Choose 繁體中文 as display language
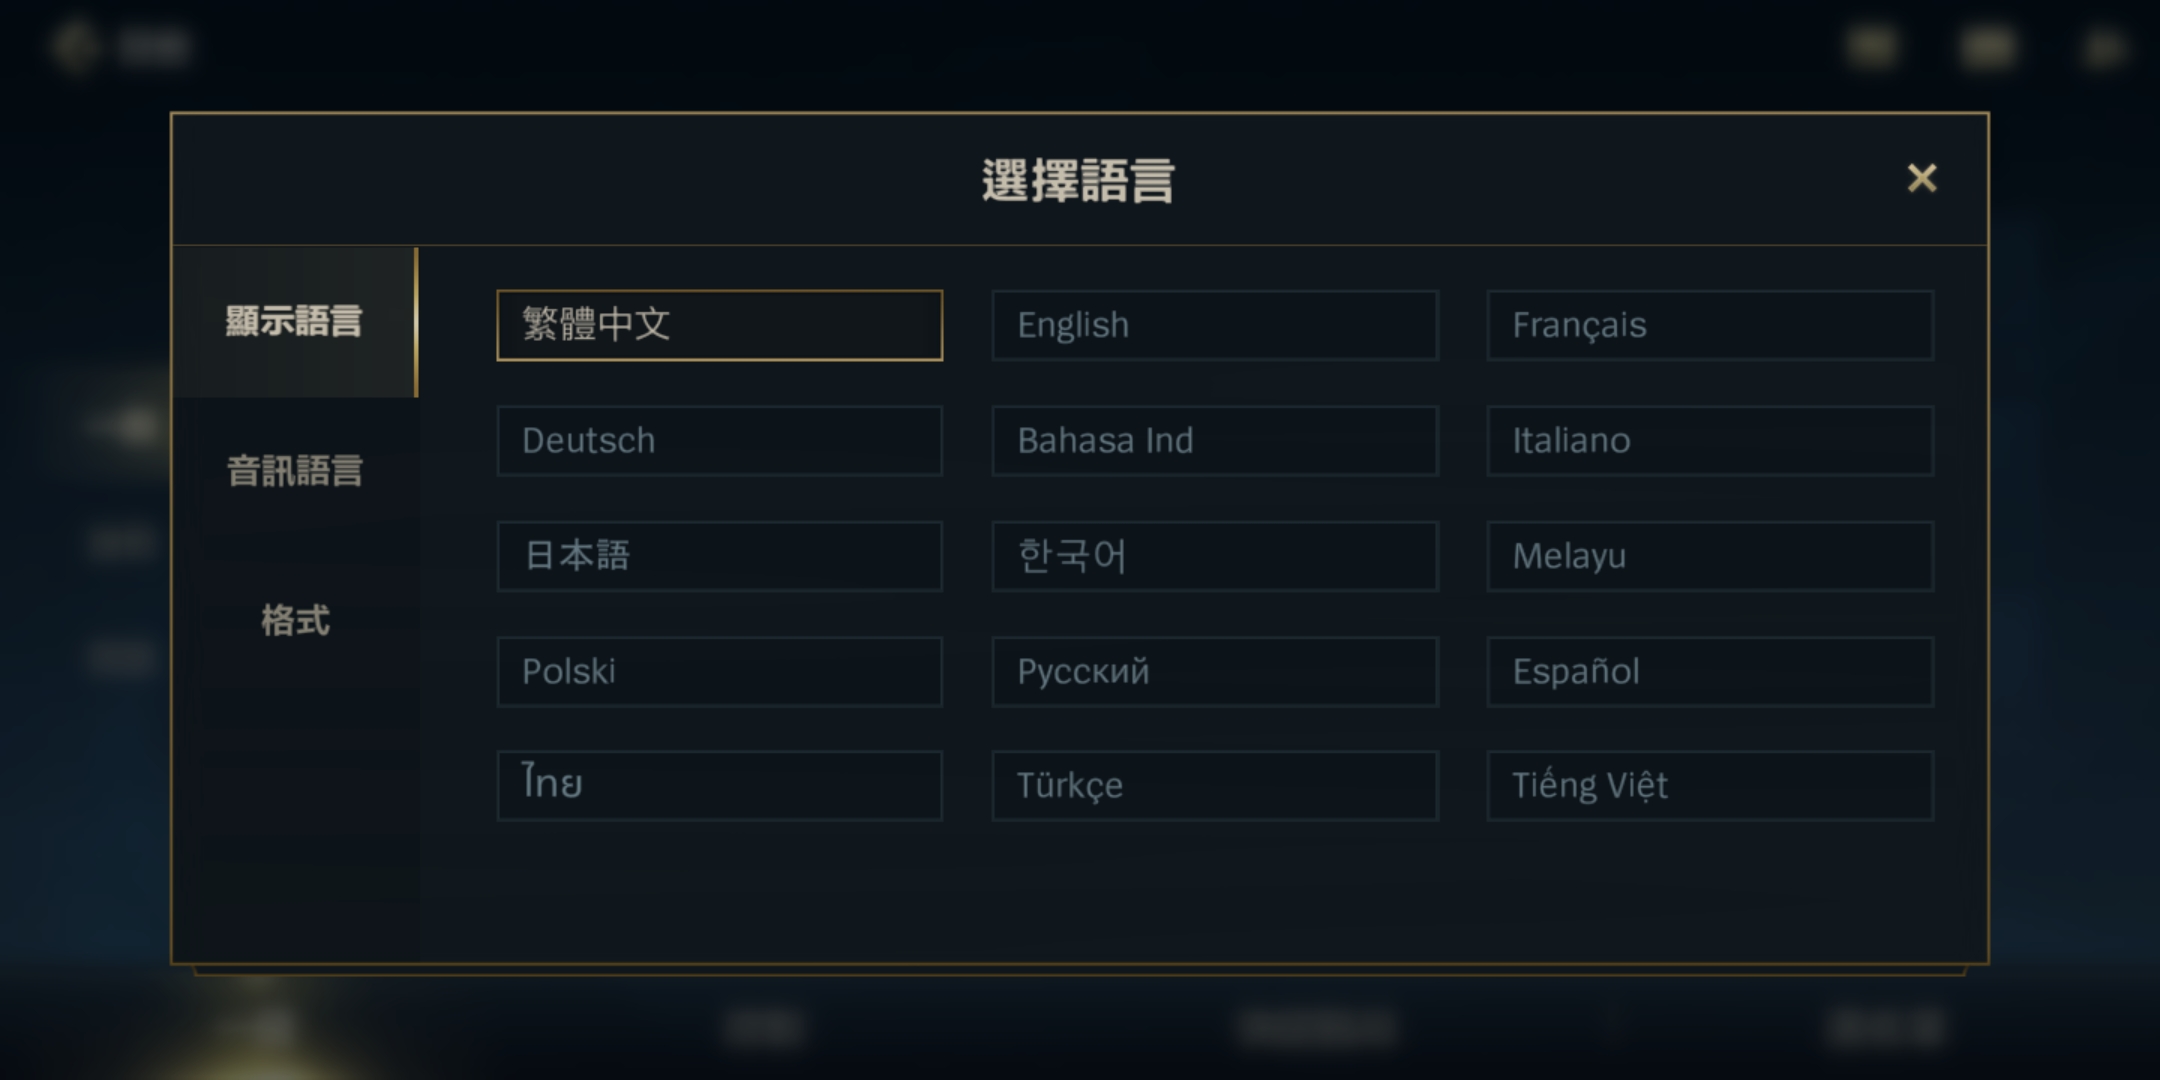The width and height of the screenshot is (2160, 1080). [719, 325]
